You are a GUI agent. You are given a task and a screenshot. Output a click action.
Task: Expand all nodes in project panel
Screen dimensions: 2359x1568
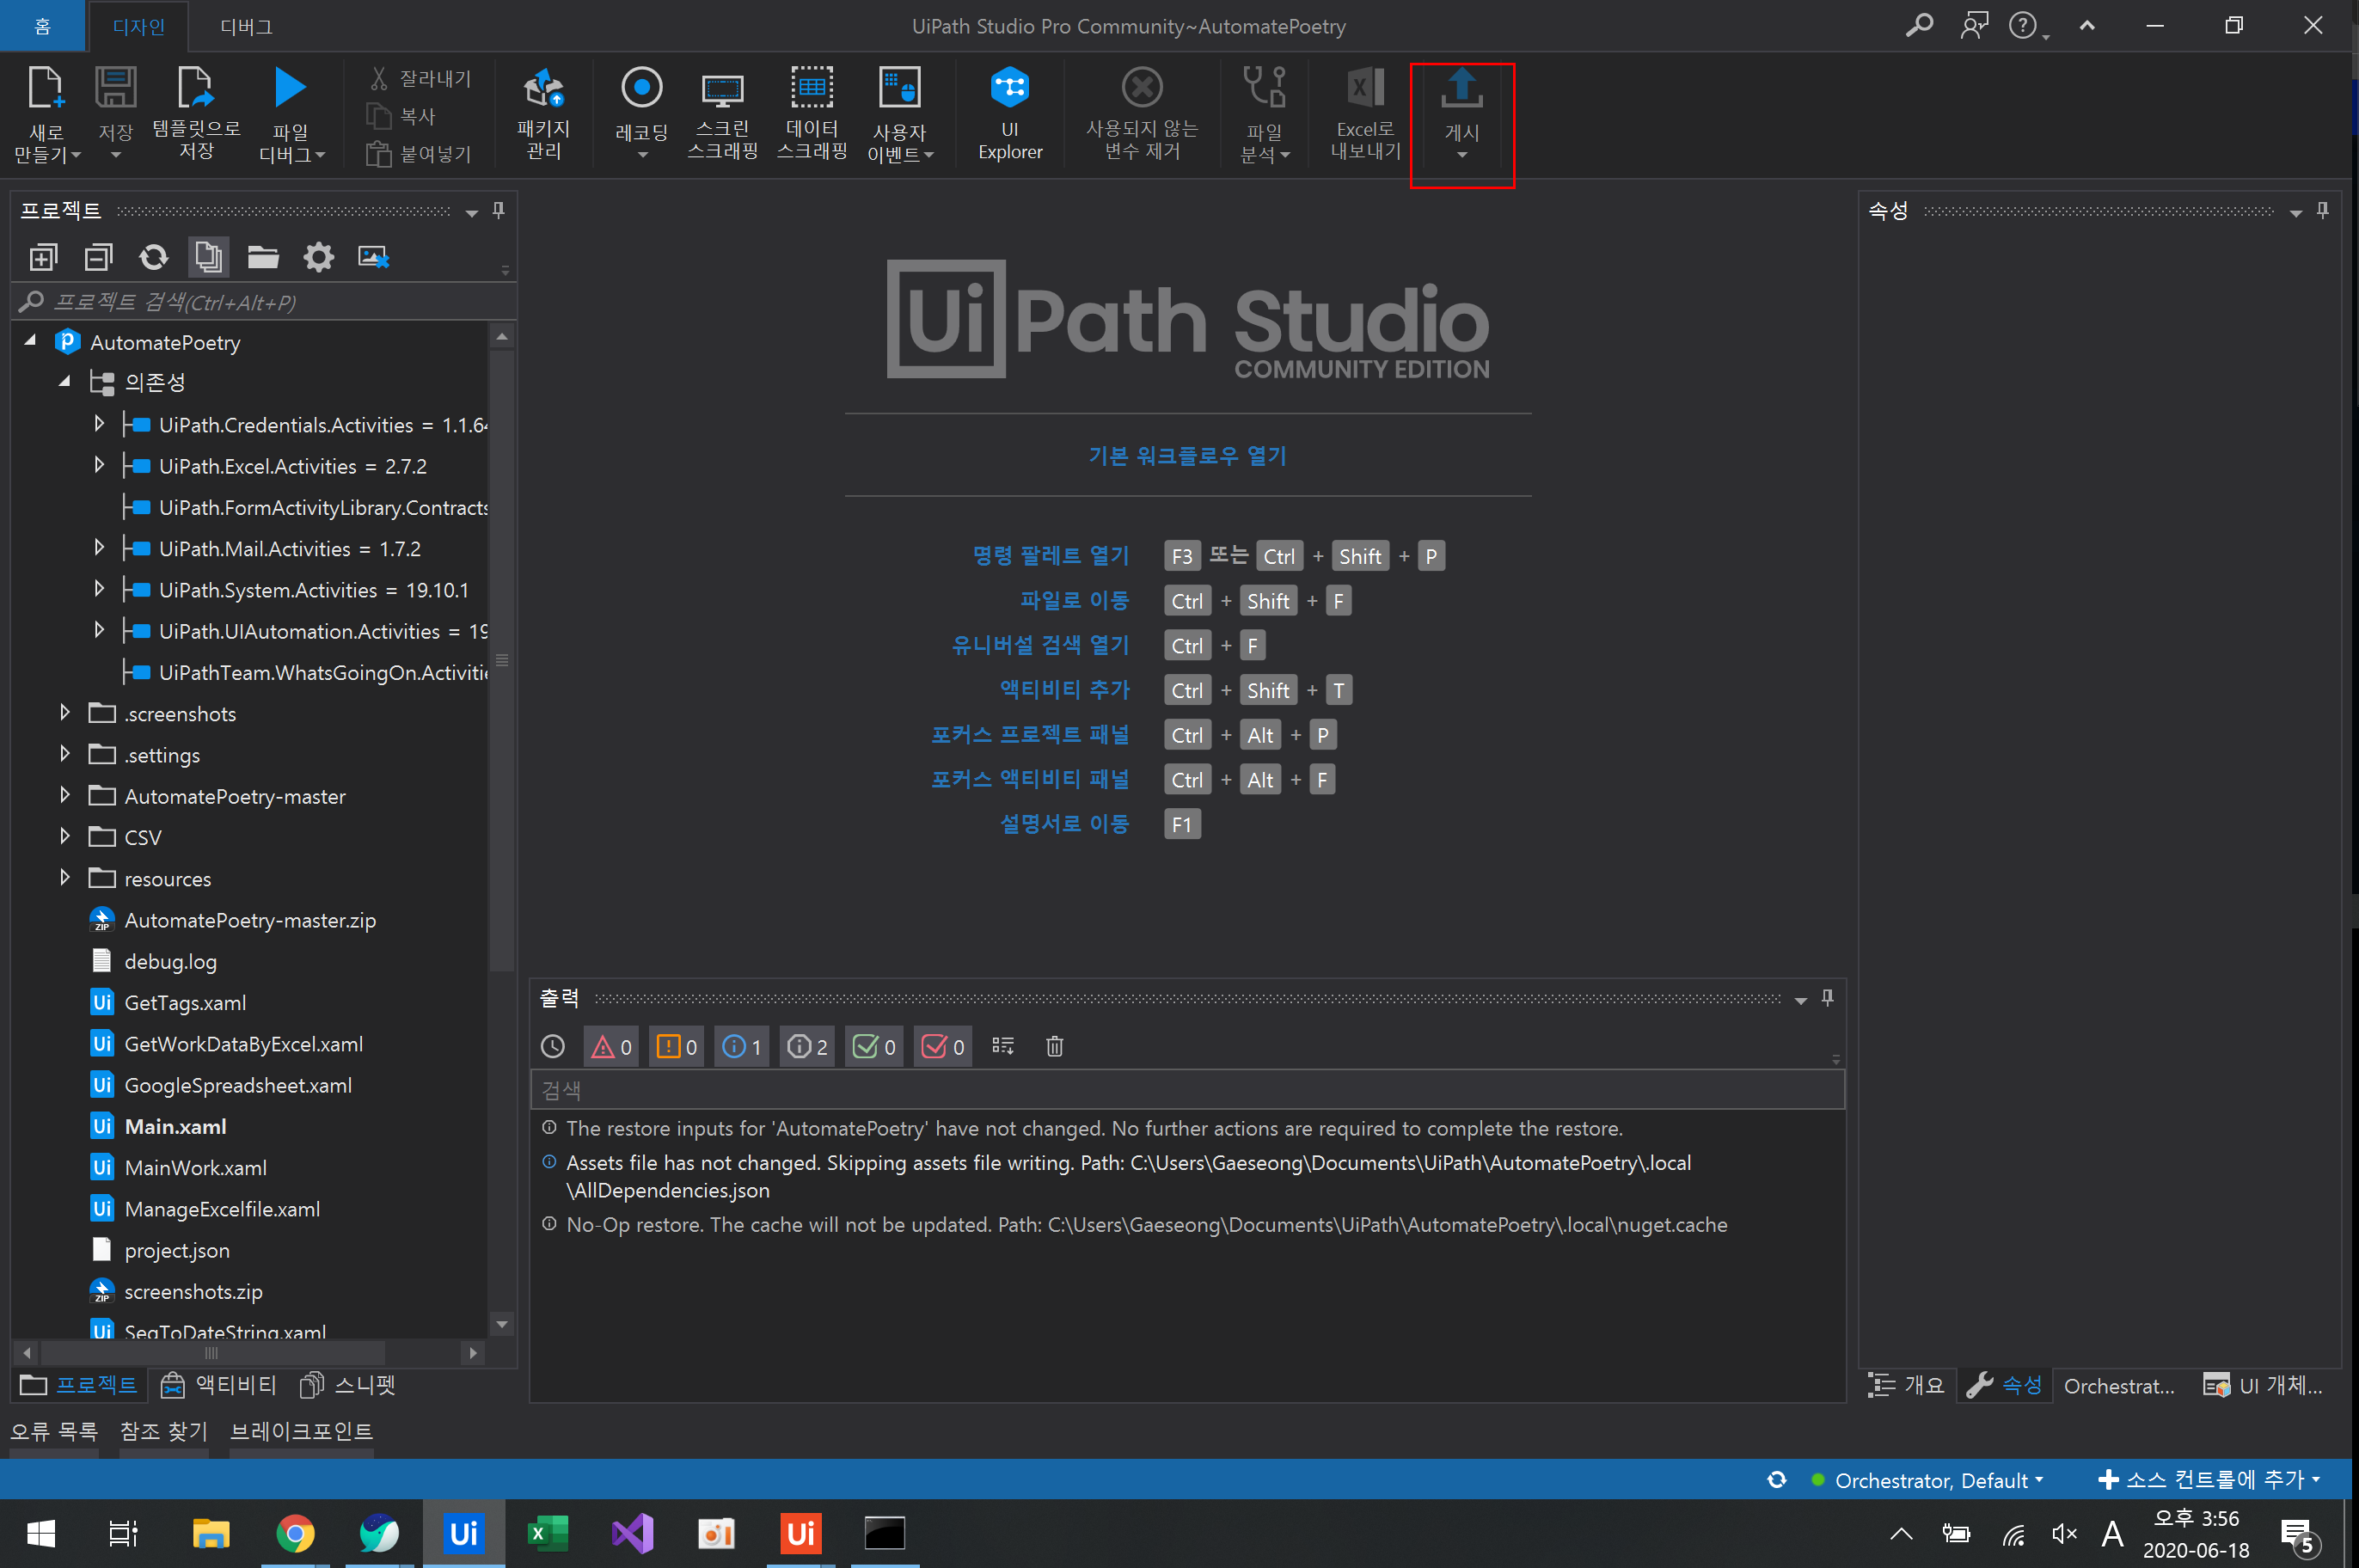(x=43, y=258)
